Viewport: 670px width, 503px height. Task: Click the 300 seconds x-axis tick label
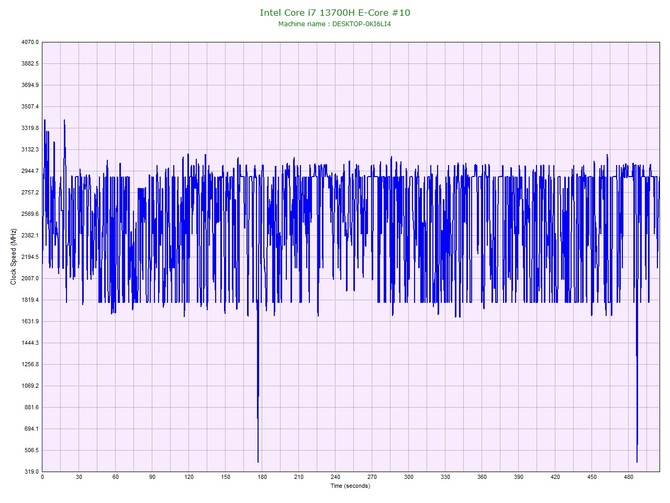409,477
